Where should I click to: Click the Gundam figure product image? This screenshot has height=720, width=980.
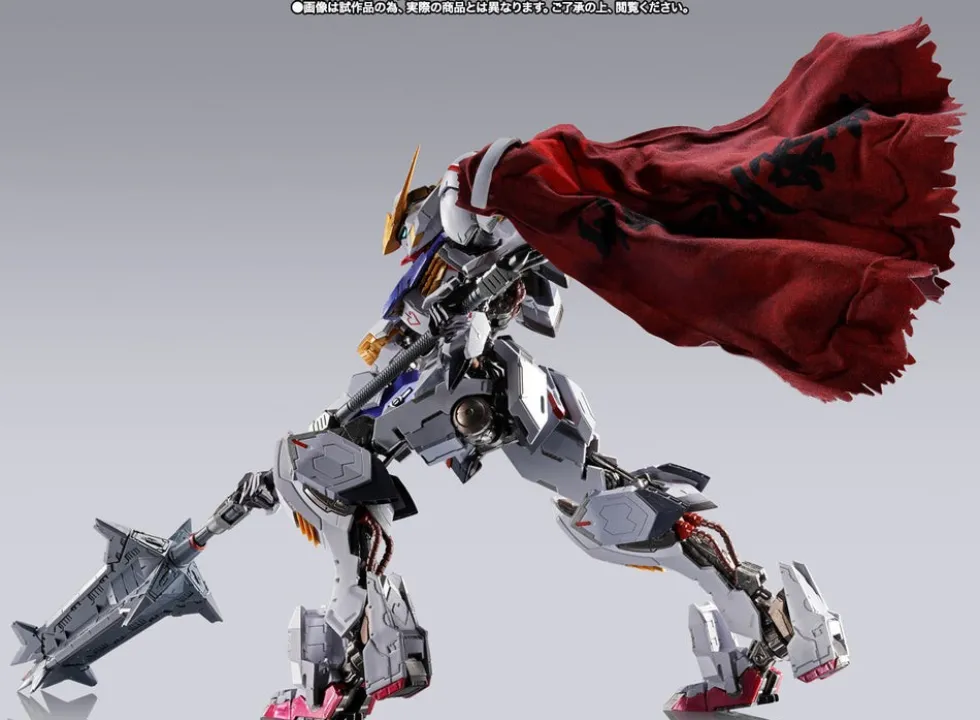[x=490, y=367]
